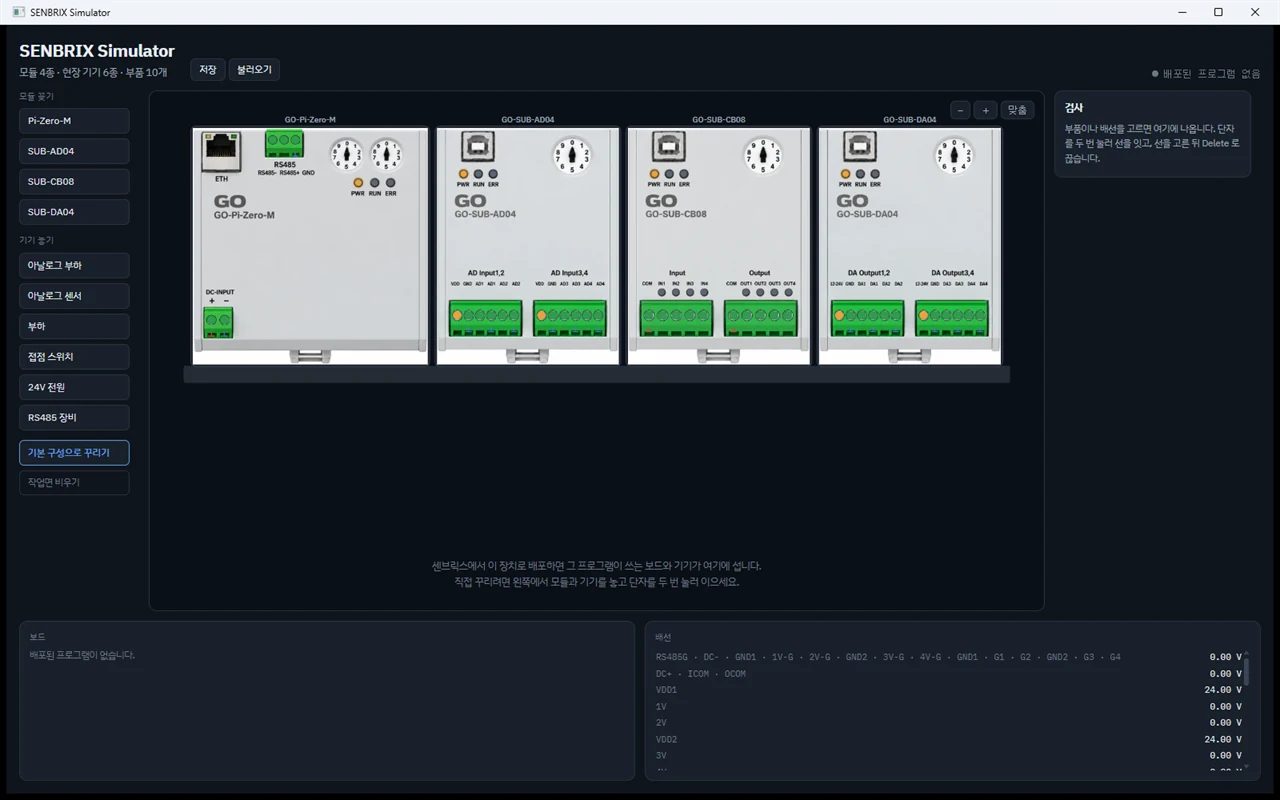The height and width of the screenshot is (800, 1280).
Task: Click 작업면 비우기 button
Action: [x=74, y=482]
